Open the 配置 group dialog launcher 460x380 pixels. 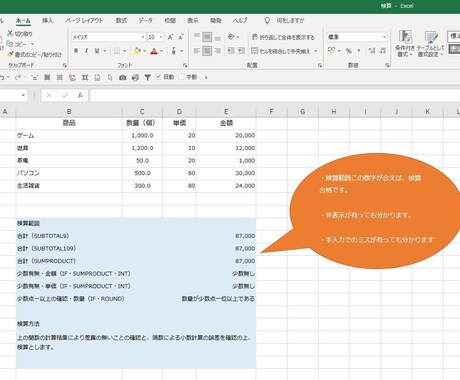point(320,65)
